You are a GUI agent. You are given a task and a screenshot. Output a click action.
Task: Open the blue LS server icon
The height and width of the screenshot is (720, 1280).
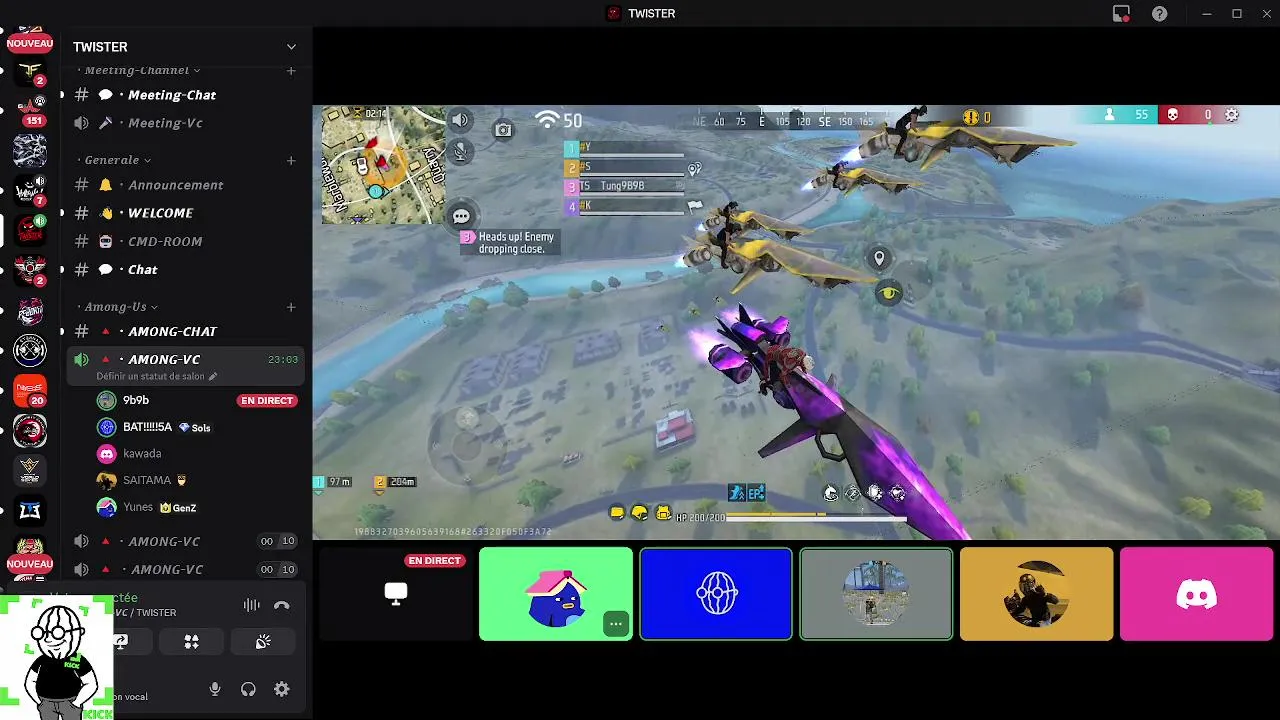[x=30, y=511]
